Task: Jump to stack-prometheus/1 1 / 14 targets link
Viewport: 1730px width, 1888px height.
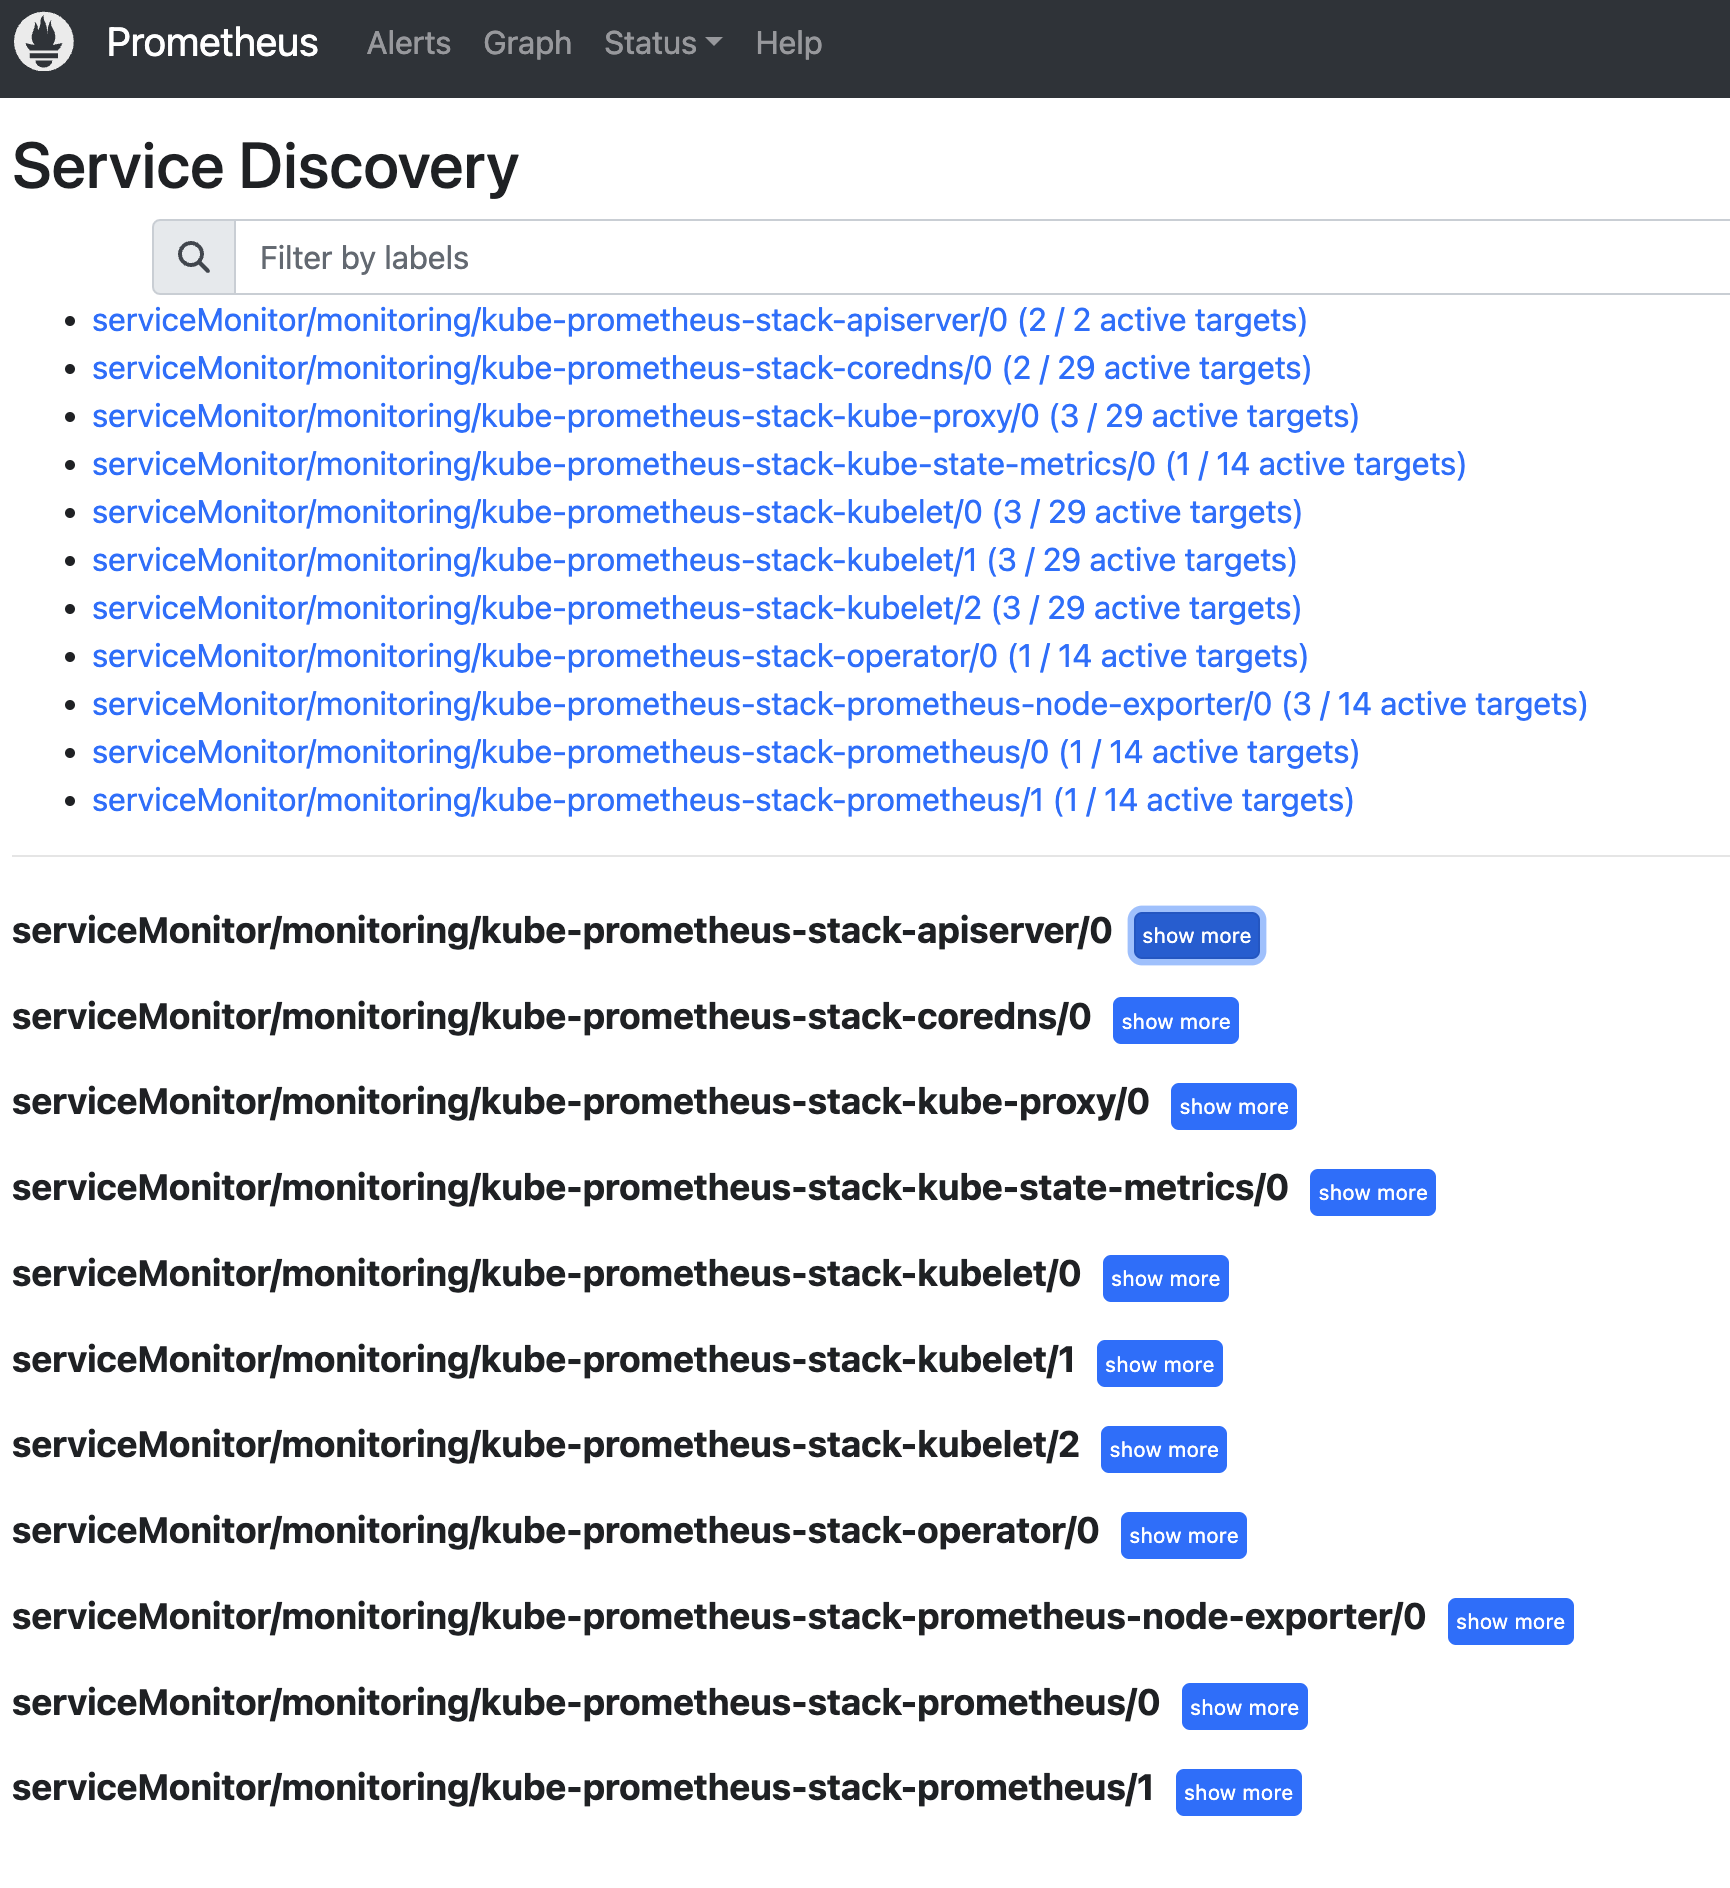Action: pyautogui.click(x=722, y=800)
